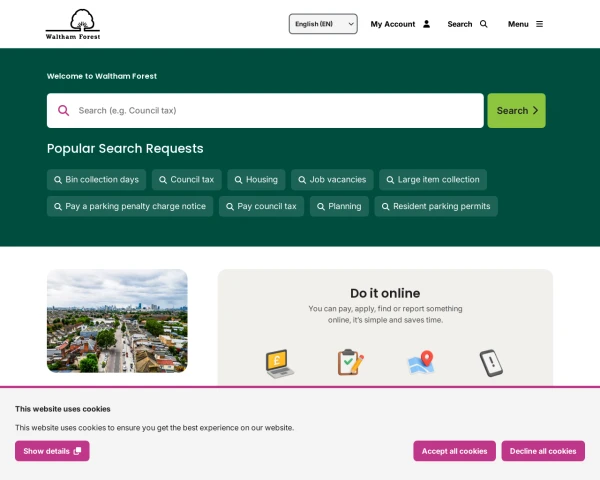Click the phone alert report icon
Viewport: 600px width, 480px height.
pyautogui.click(x=491, y=363)
